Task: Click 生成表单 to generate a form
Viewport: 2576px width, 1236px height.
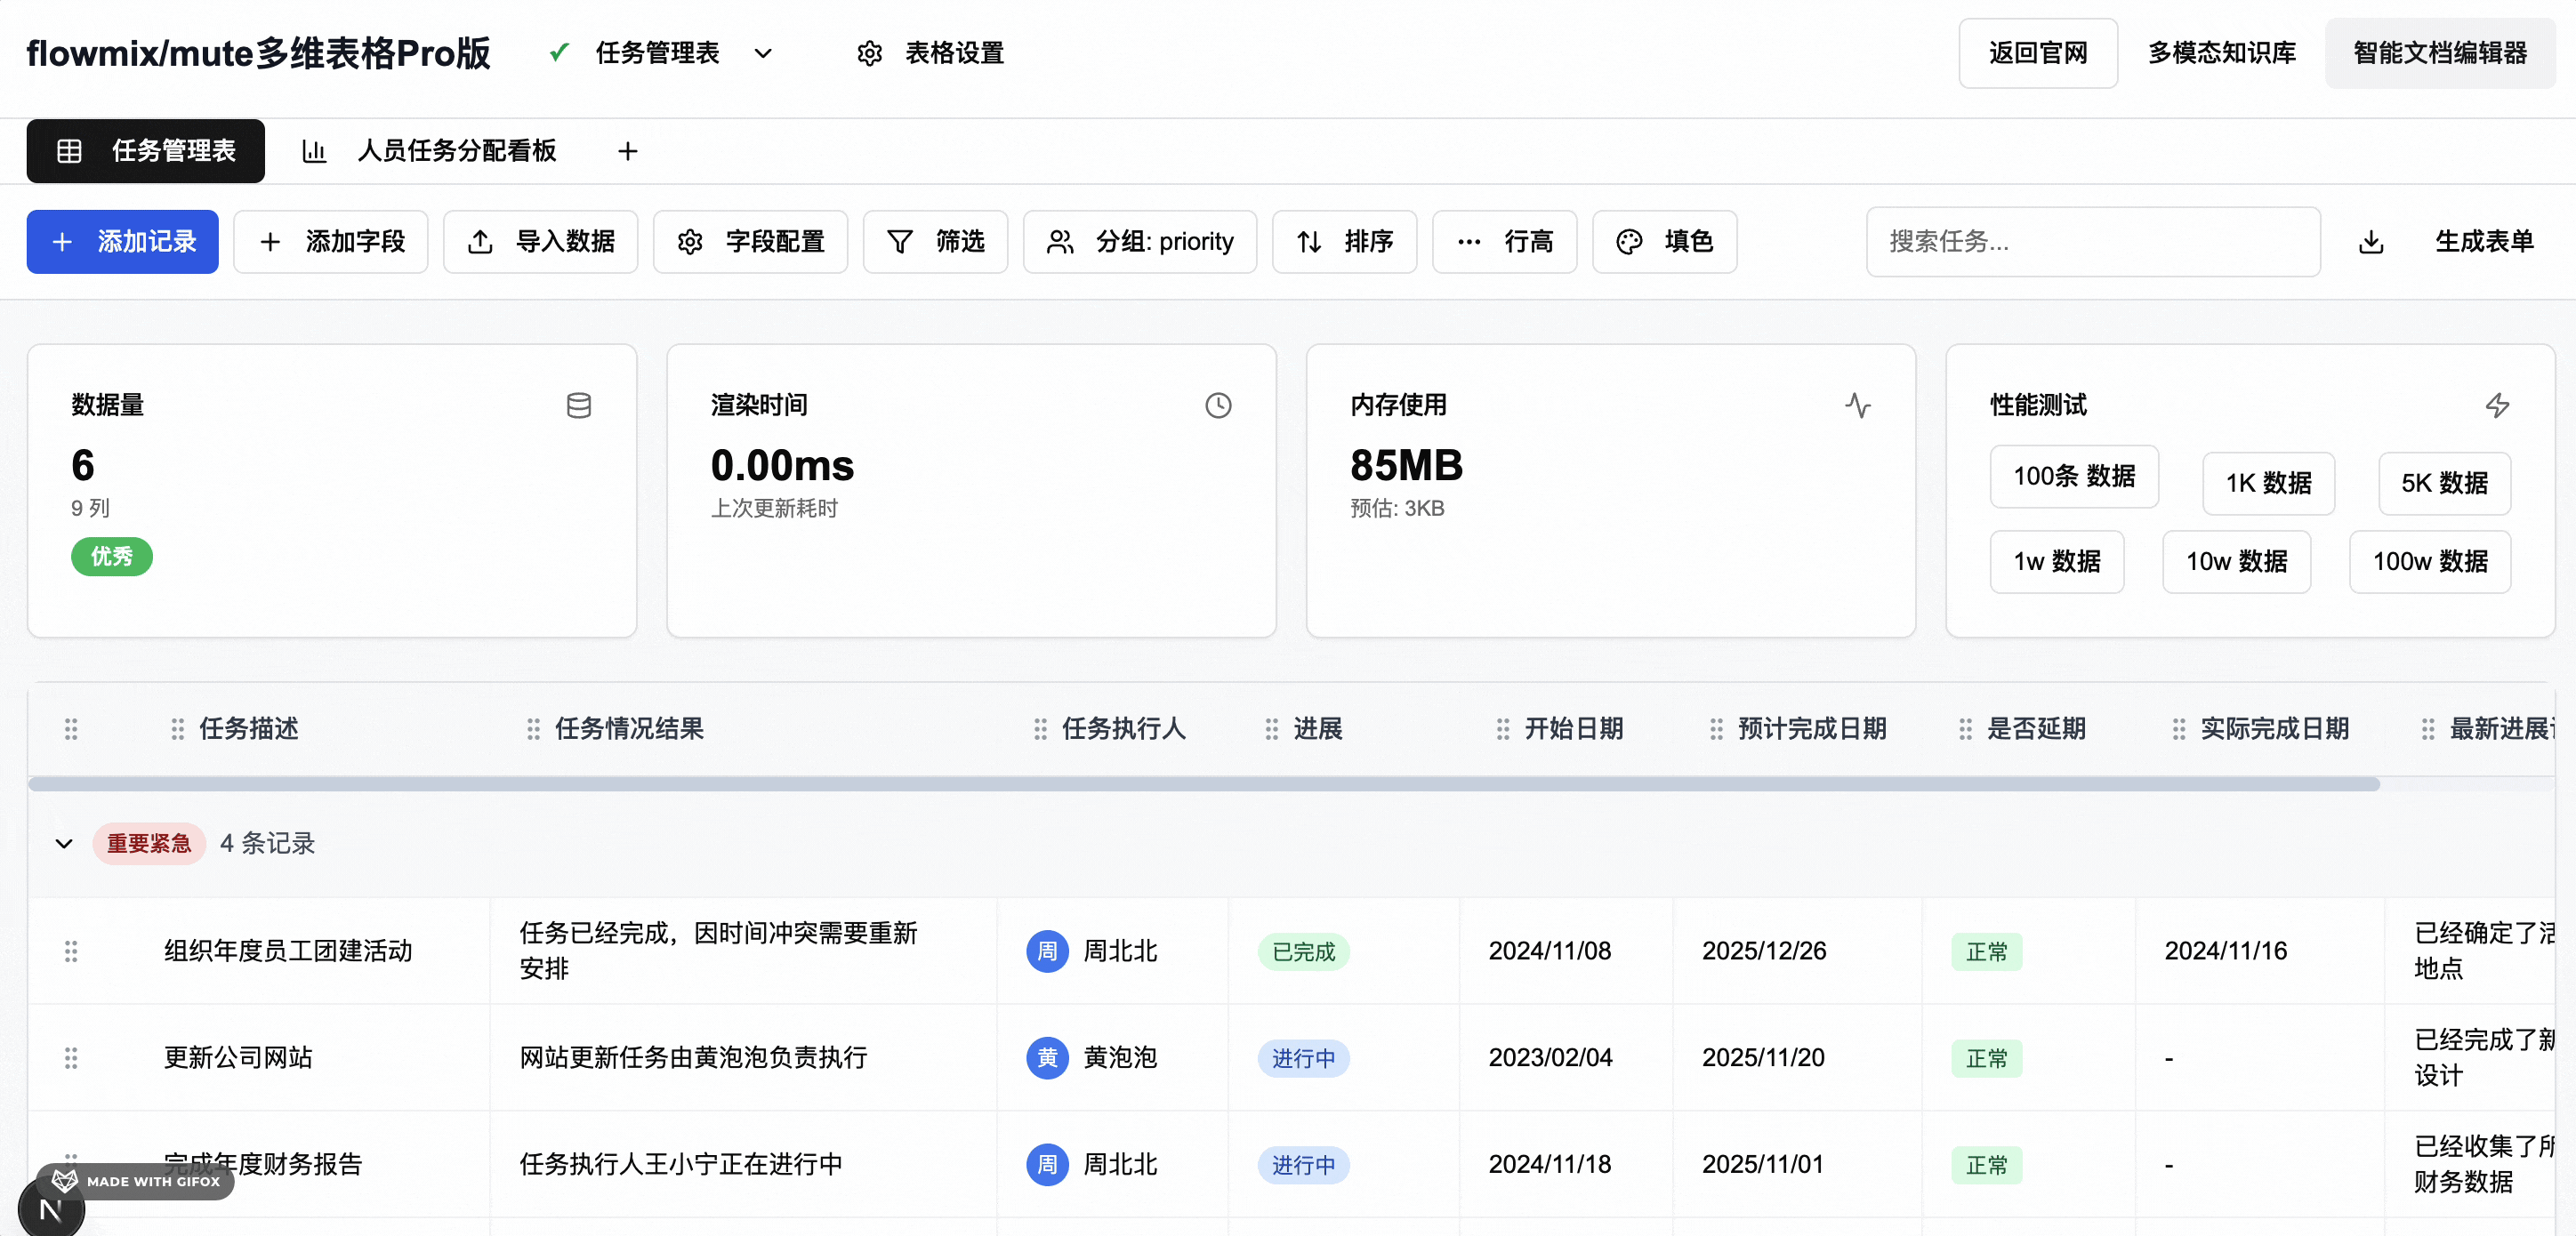Action: [2484, 242]
